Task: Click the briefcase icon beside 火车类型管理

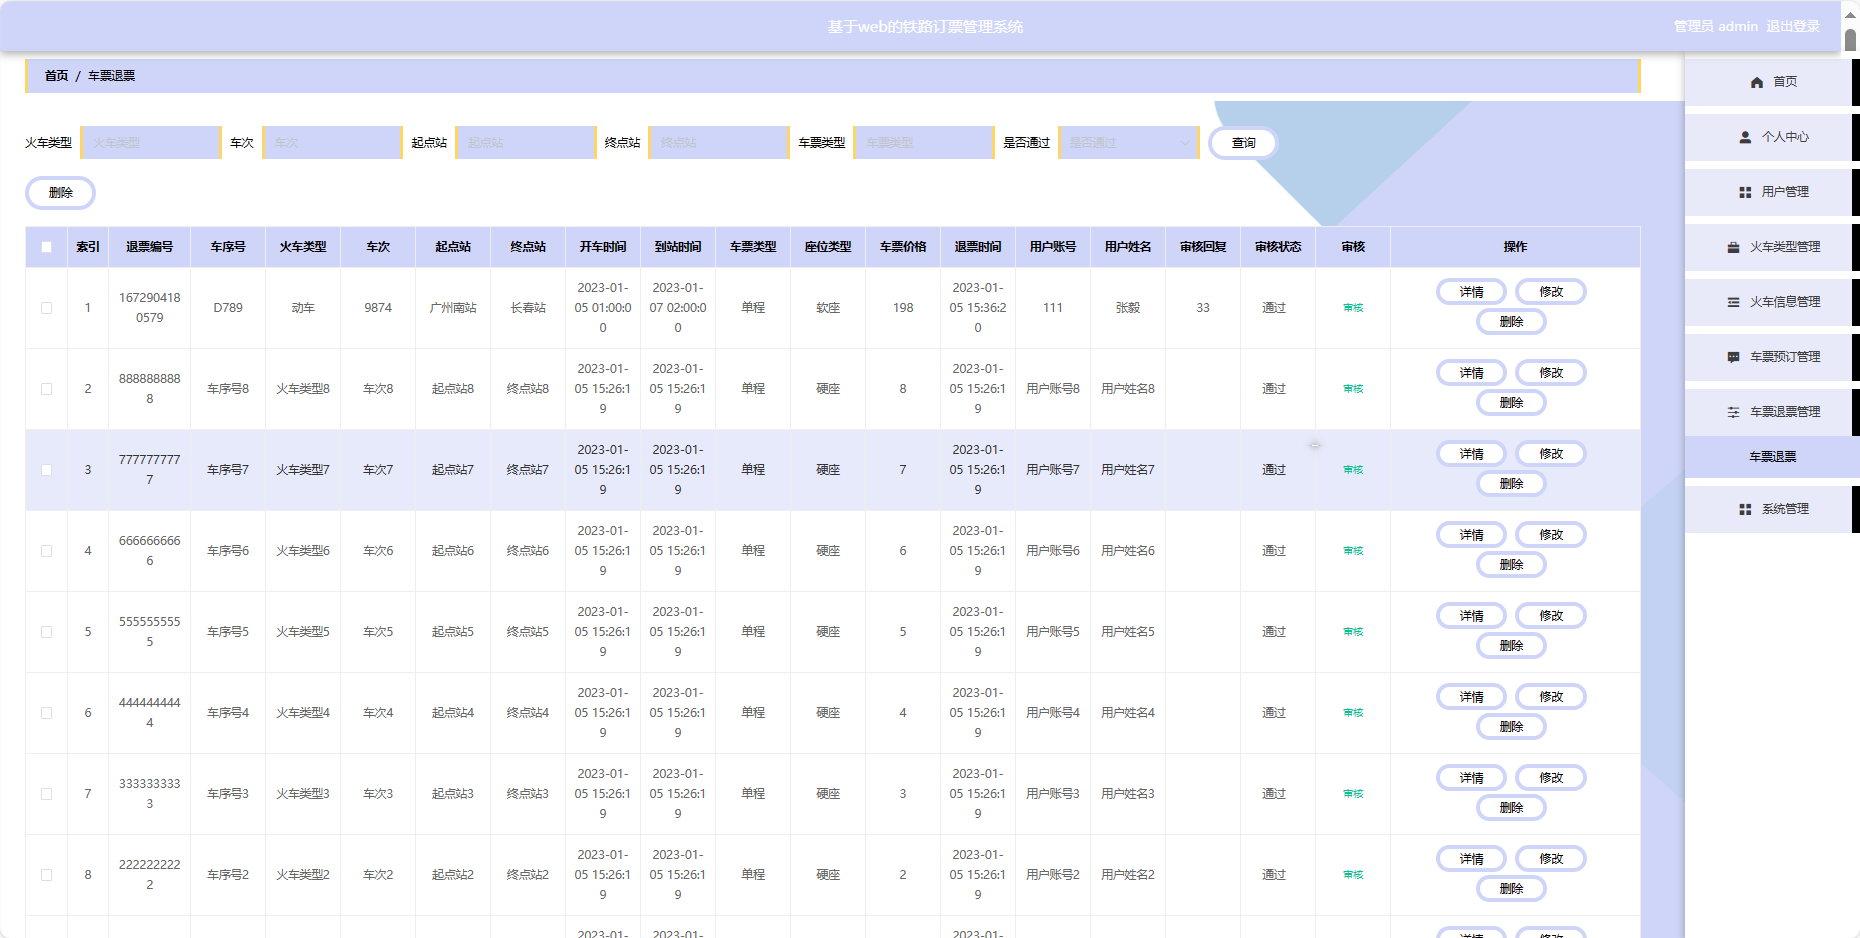Action: tap(1733, 247)
